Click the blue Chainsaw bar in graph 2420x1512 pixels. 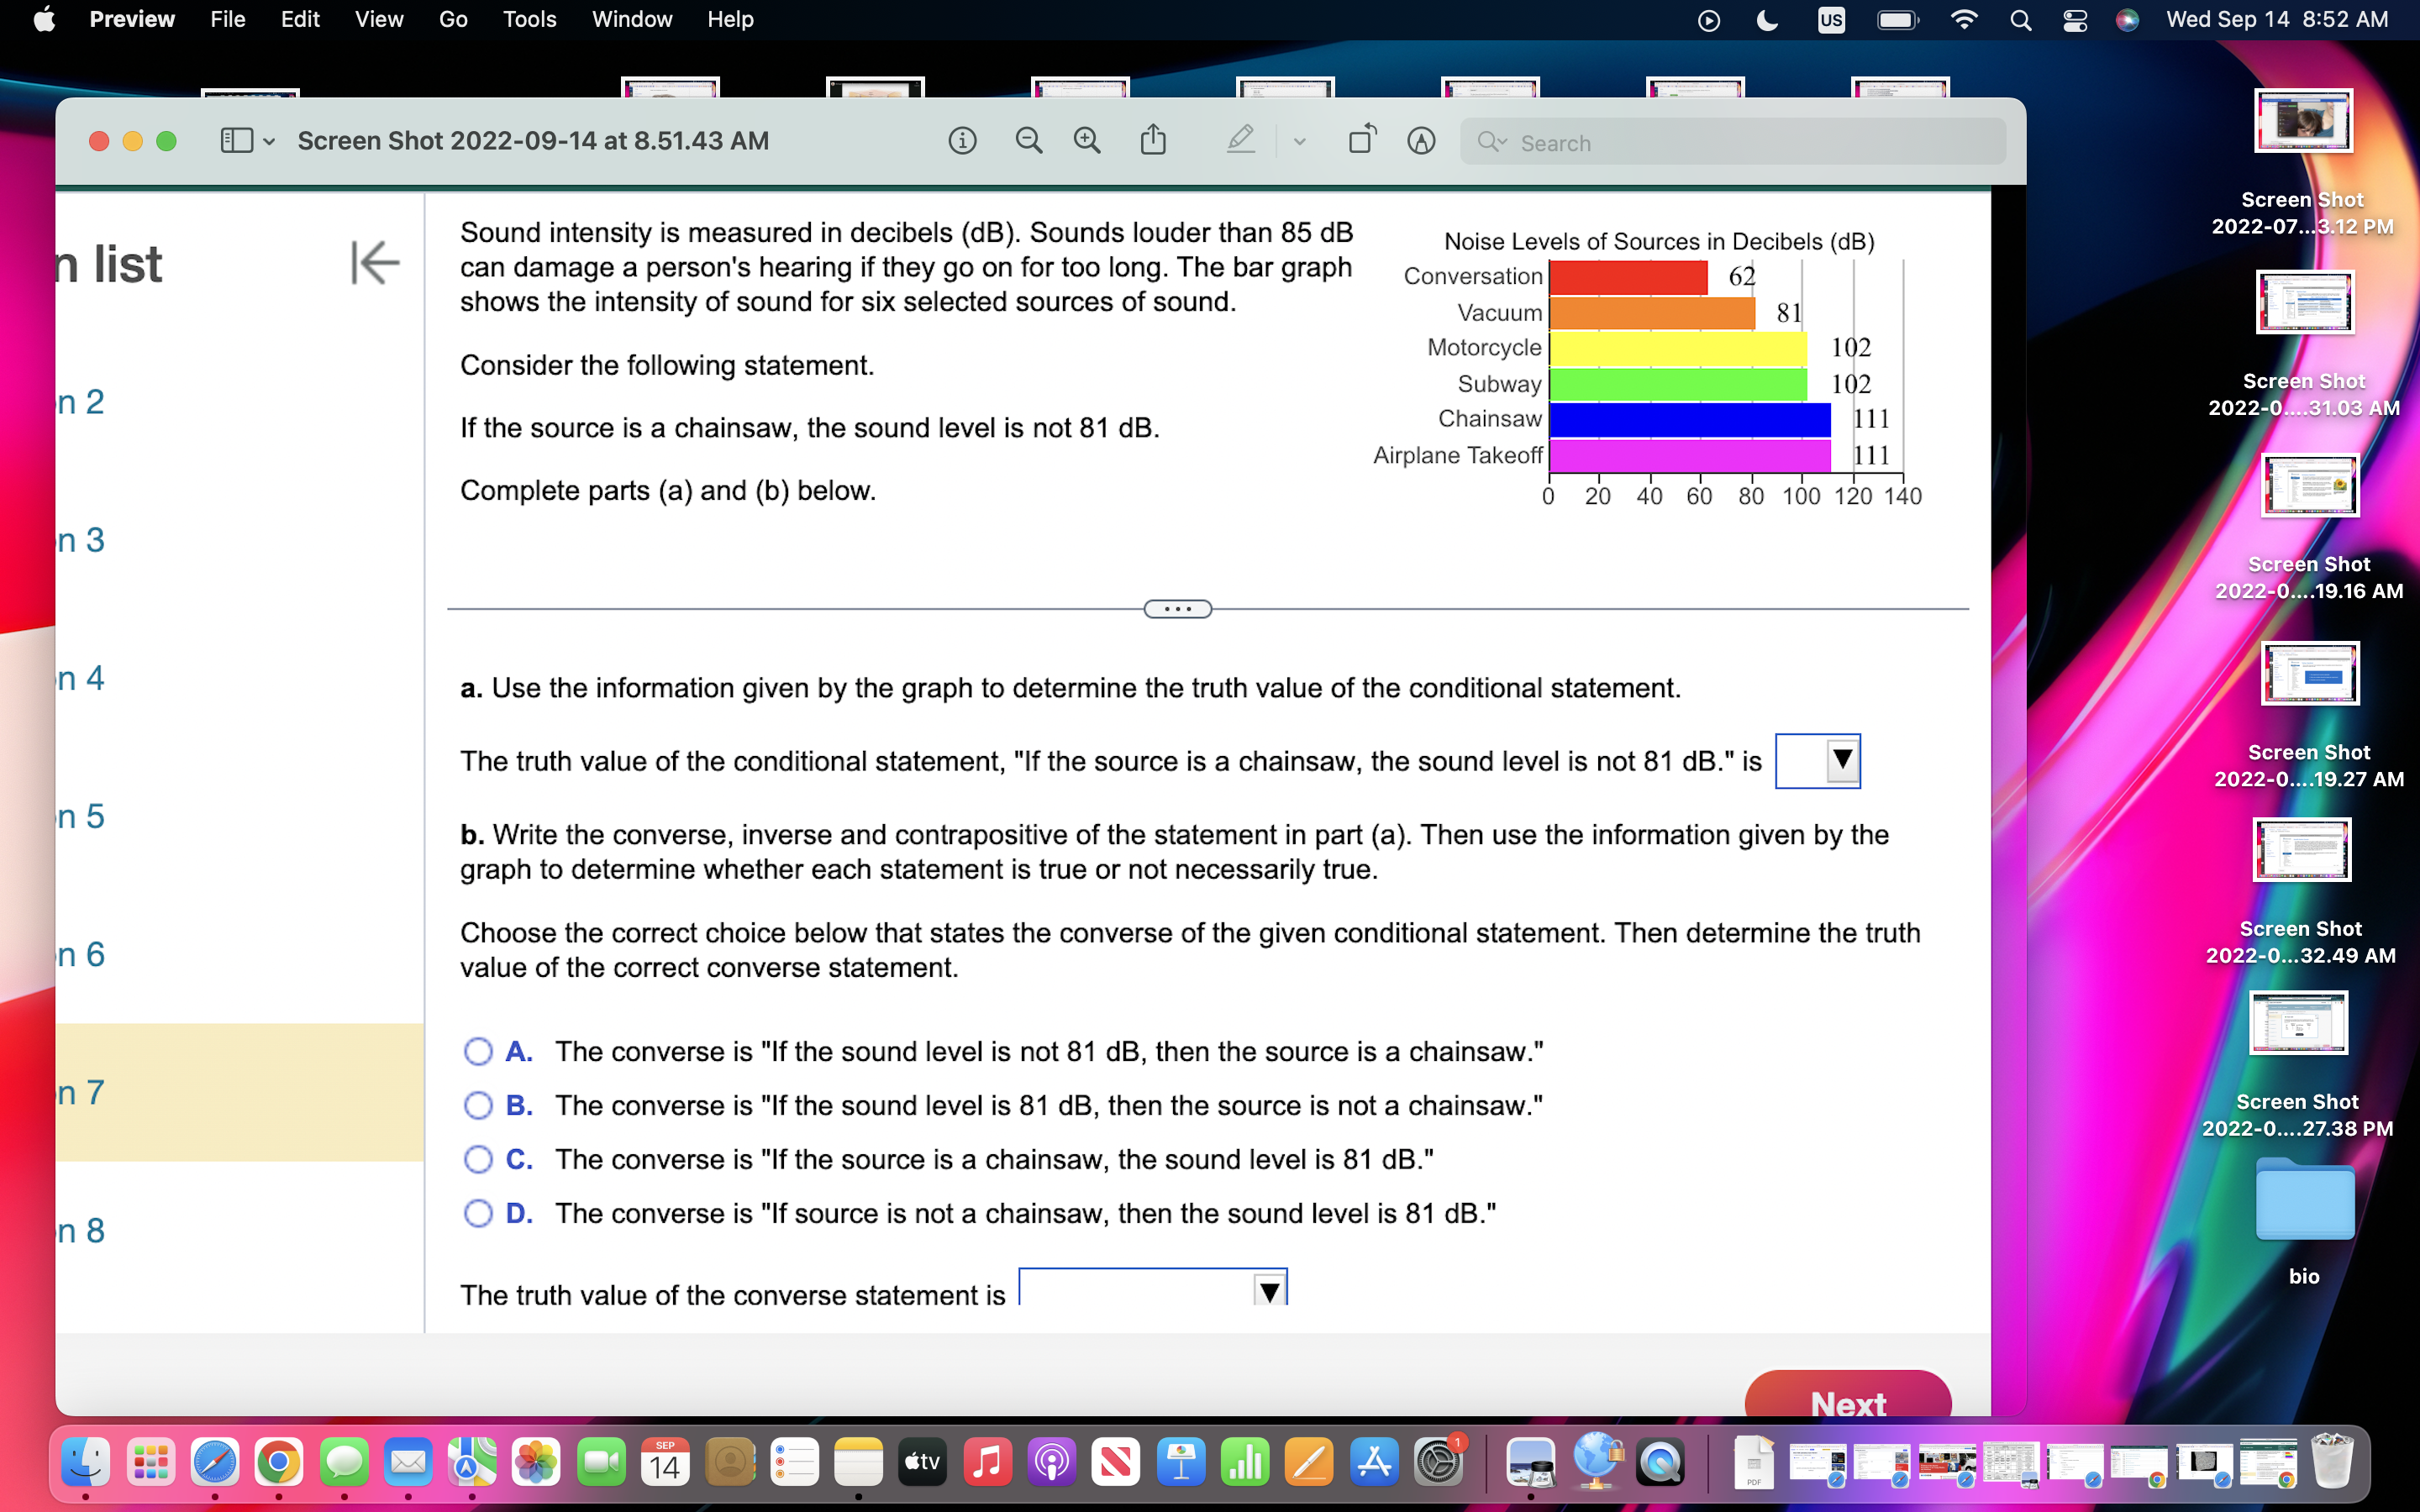tap(1689, 420)
